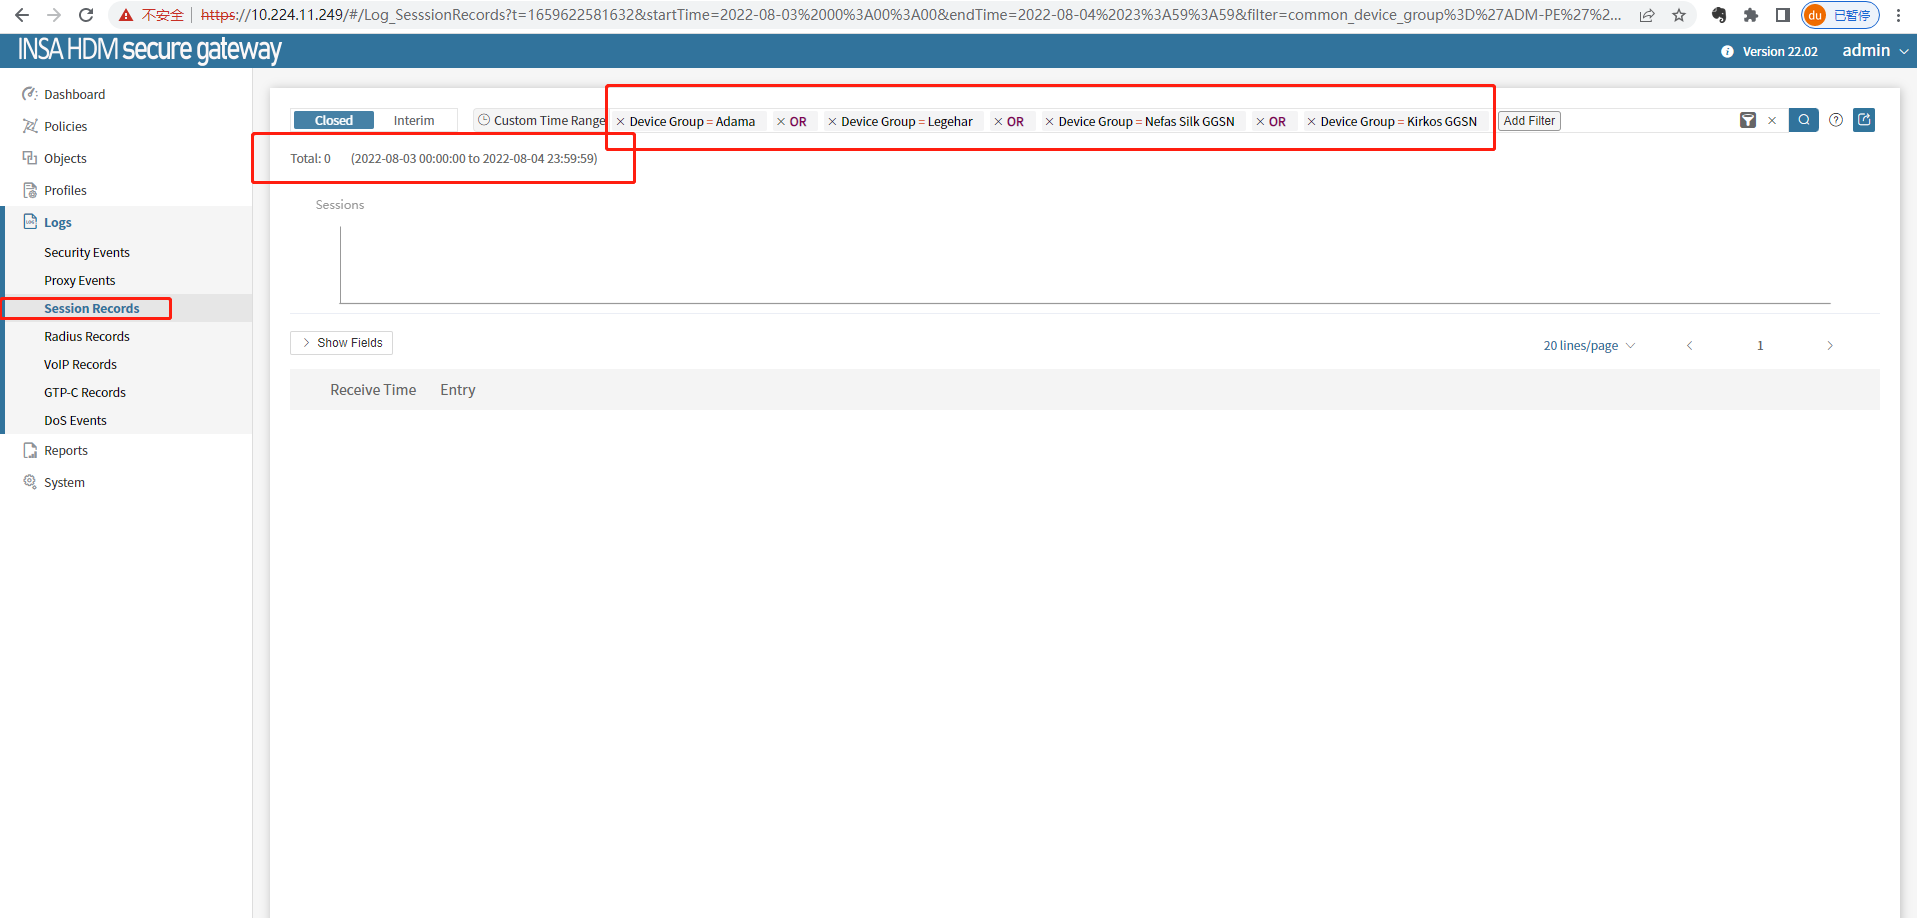This screenshot has width=1917, height=918.
Task: Select Security Events in Logs menu
Action: (87, 253)
